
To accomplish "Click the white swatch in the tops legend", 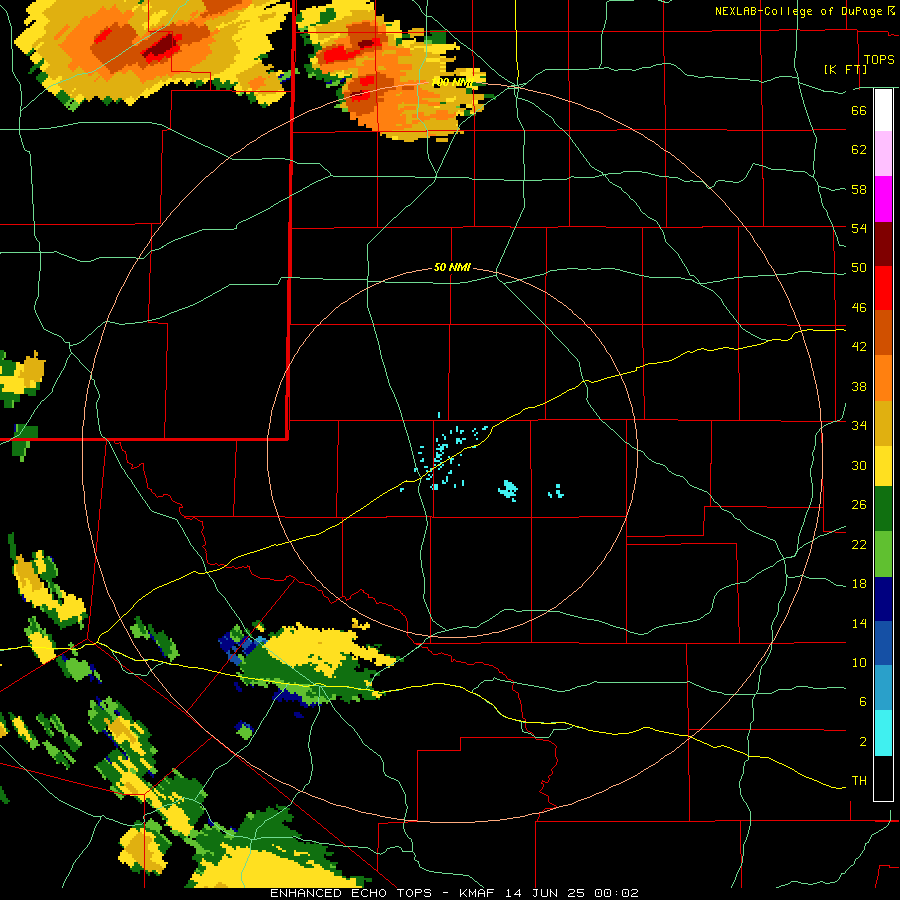I will tap(883, 110).
